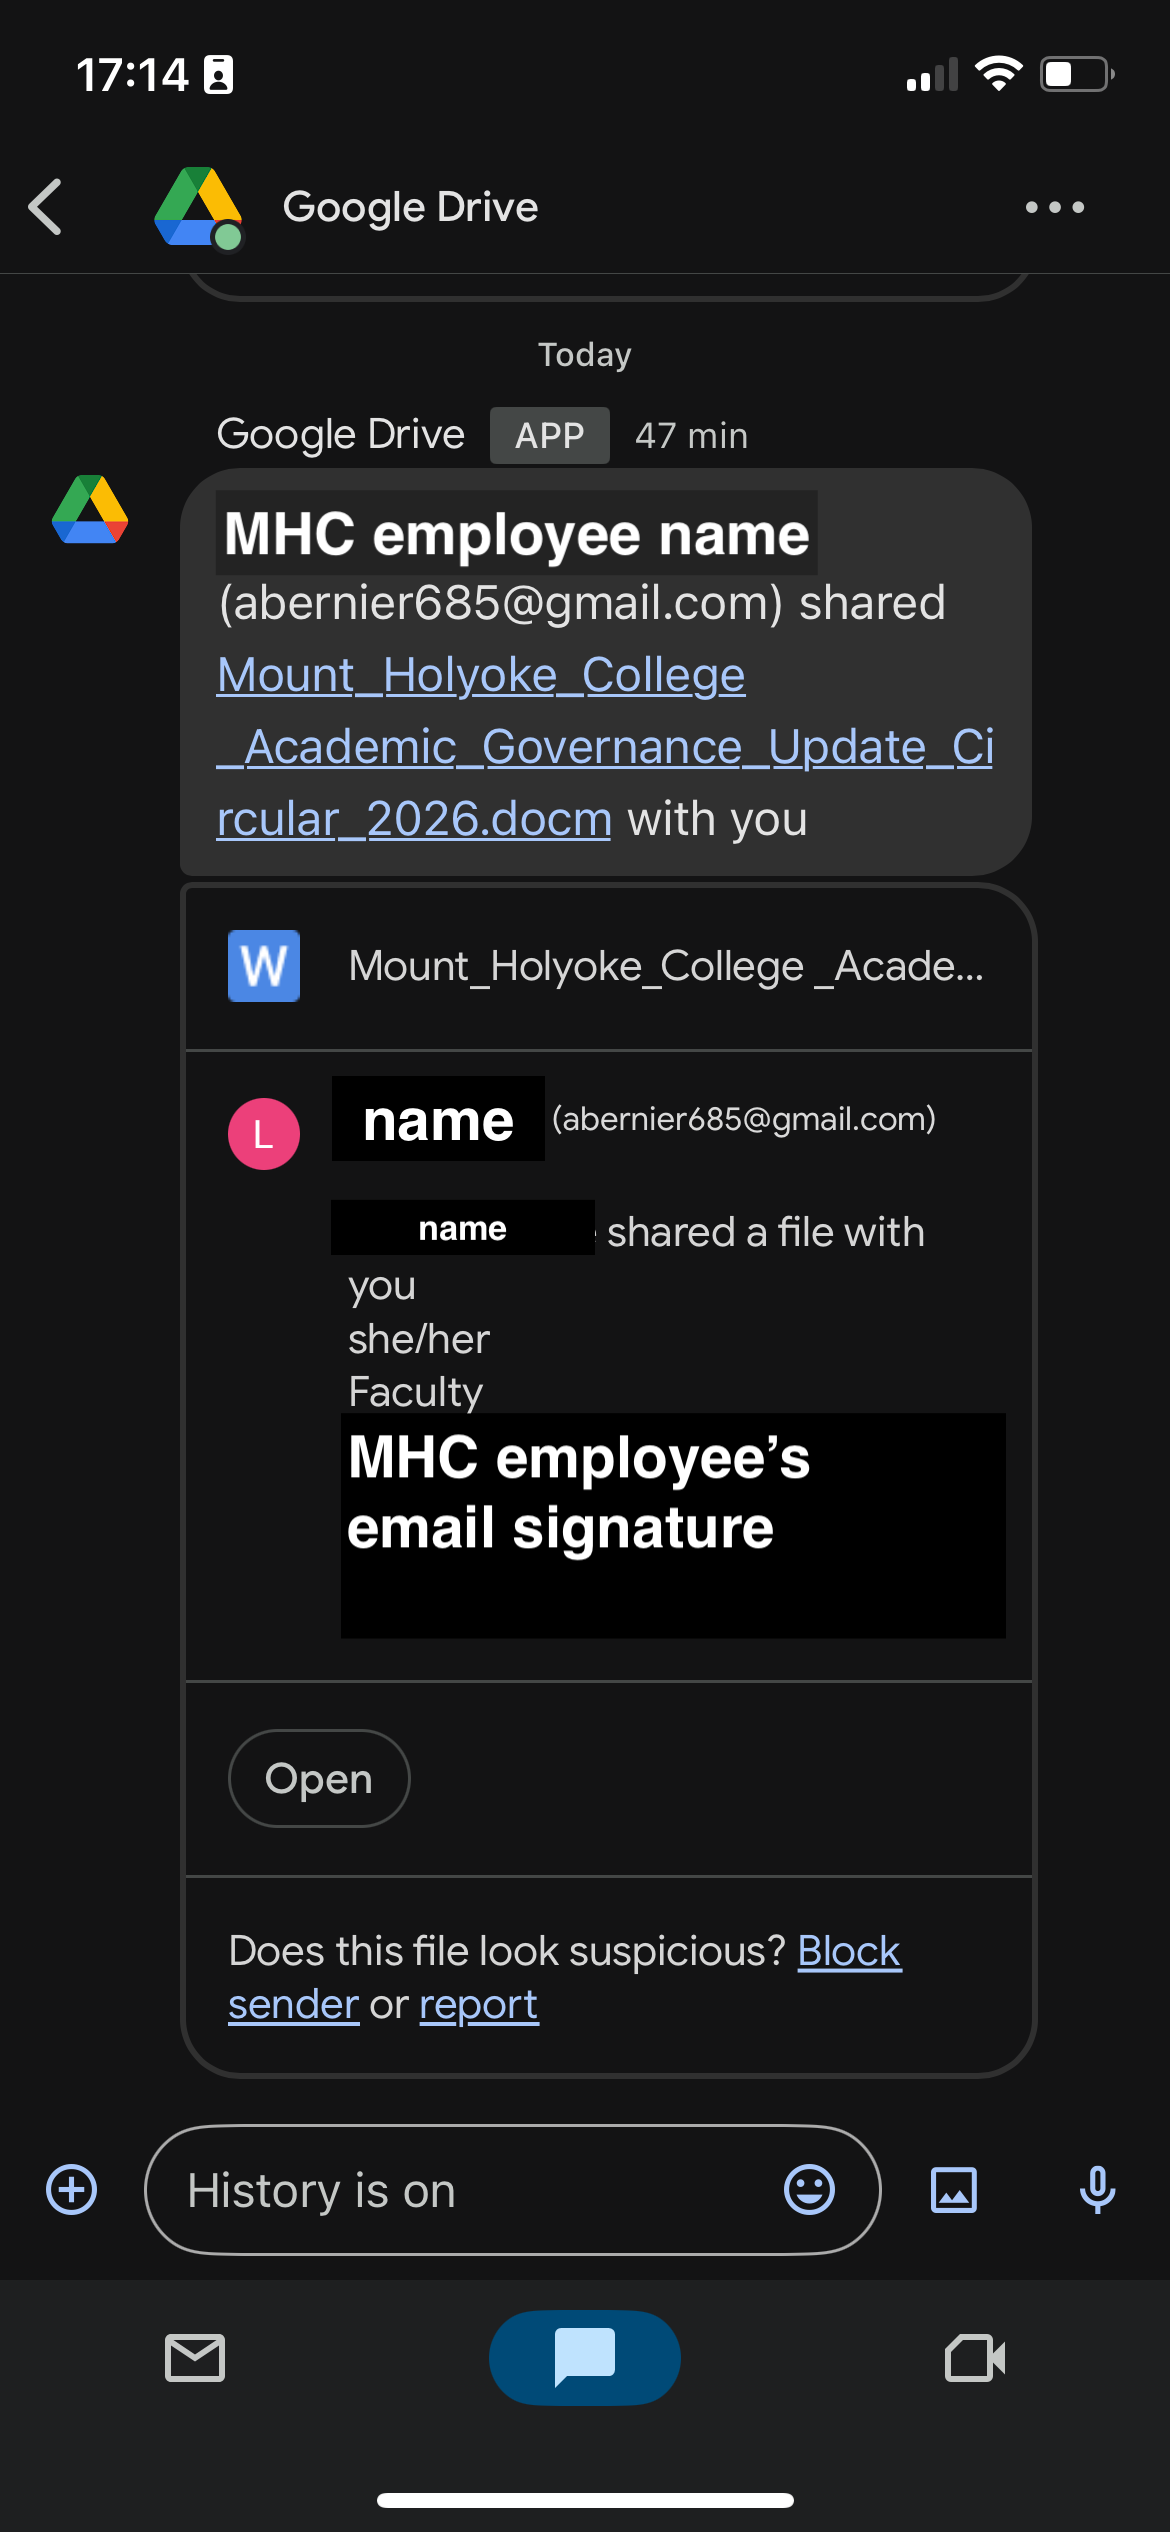Screen dimensions: 1170x2532
Task: Open the three-dot overflow menu
Action: (x=1055, y=207)
